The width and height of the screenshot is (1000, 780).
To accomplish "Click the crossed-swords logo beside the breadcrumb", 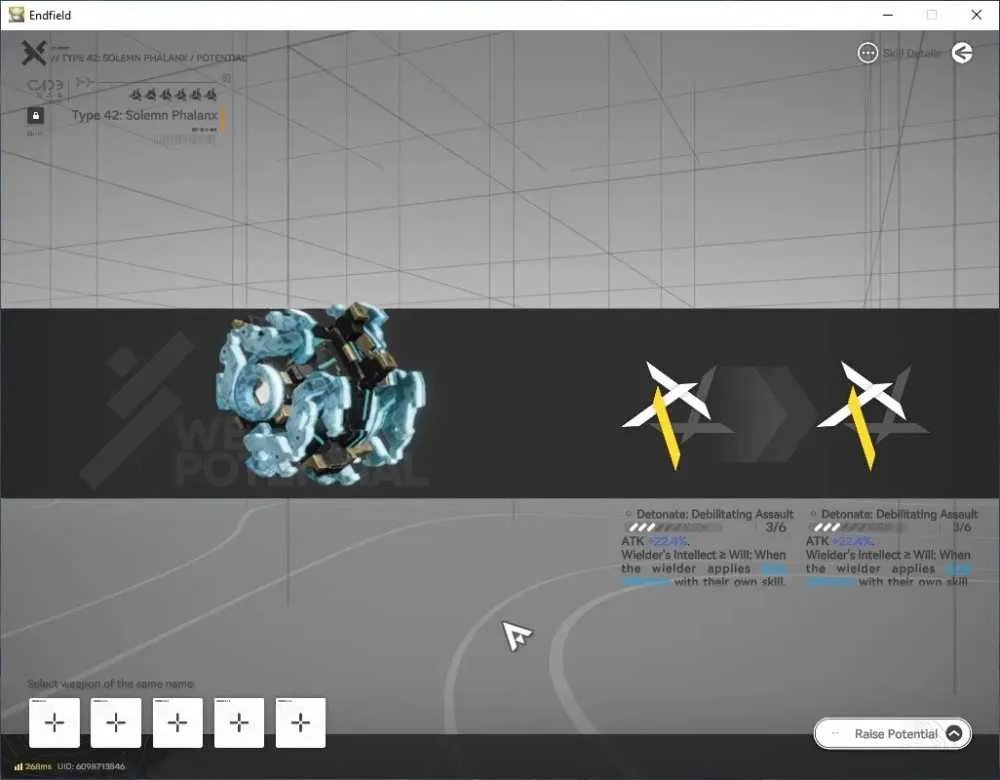I will pyautogui.click(x=34, y=53).
